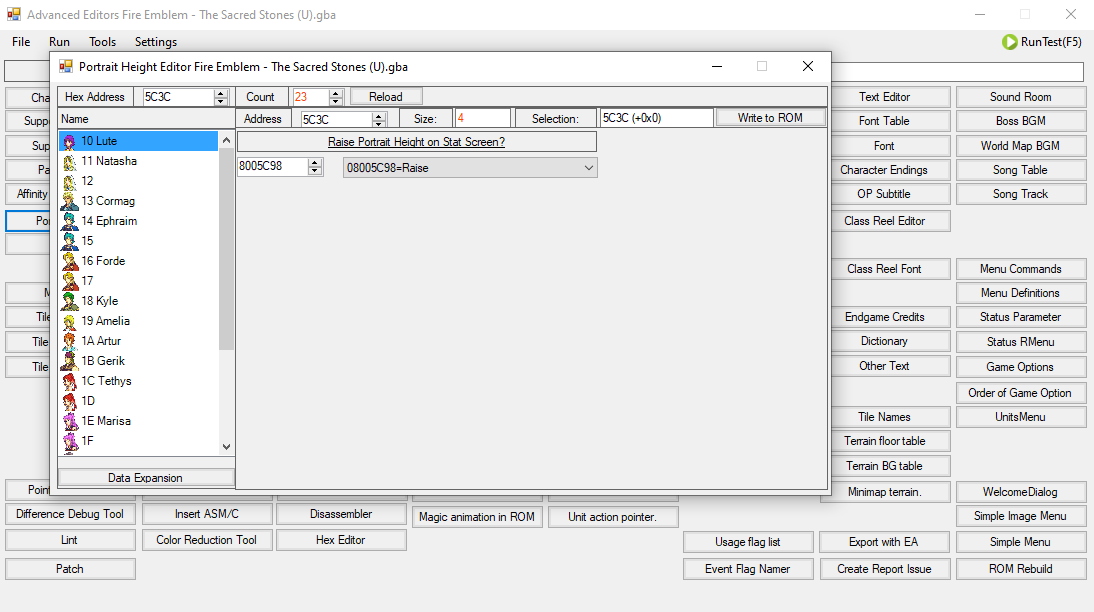Open Difference Debug Tool
Screen dimensions: 1094x612
[x=70, y=514]
